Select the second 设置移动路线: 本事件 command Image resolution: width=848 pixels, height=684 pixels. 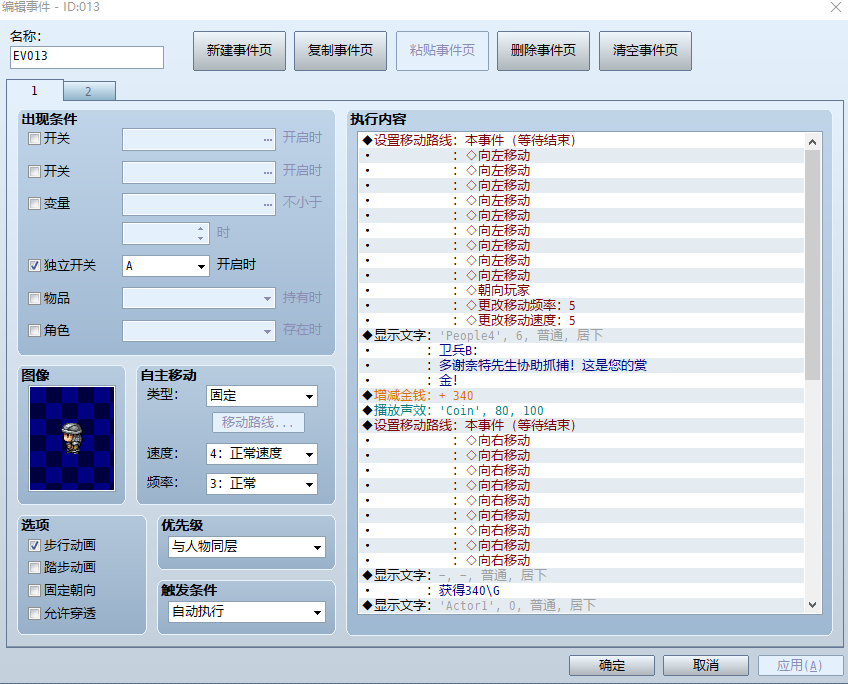581,426
